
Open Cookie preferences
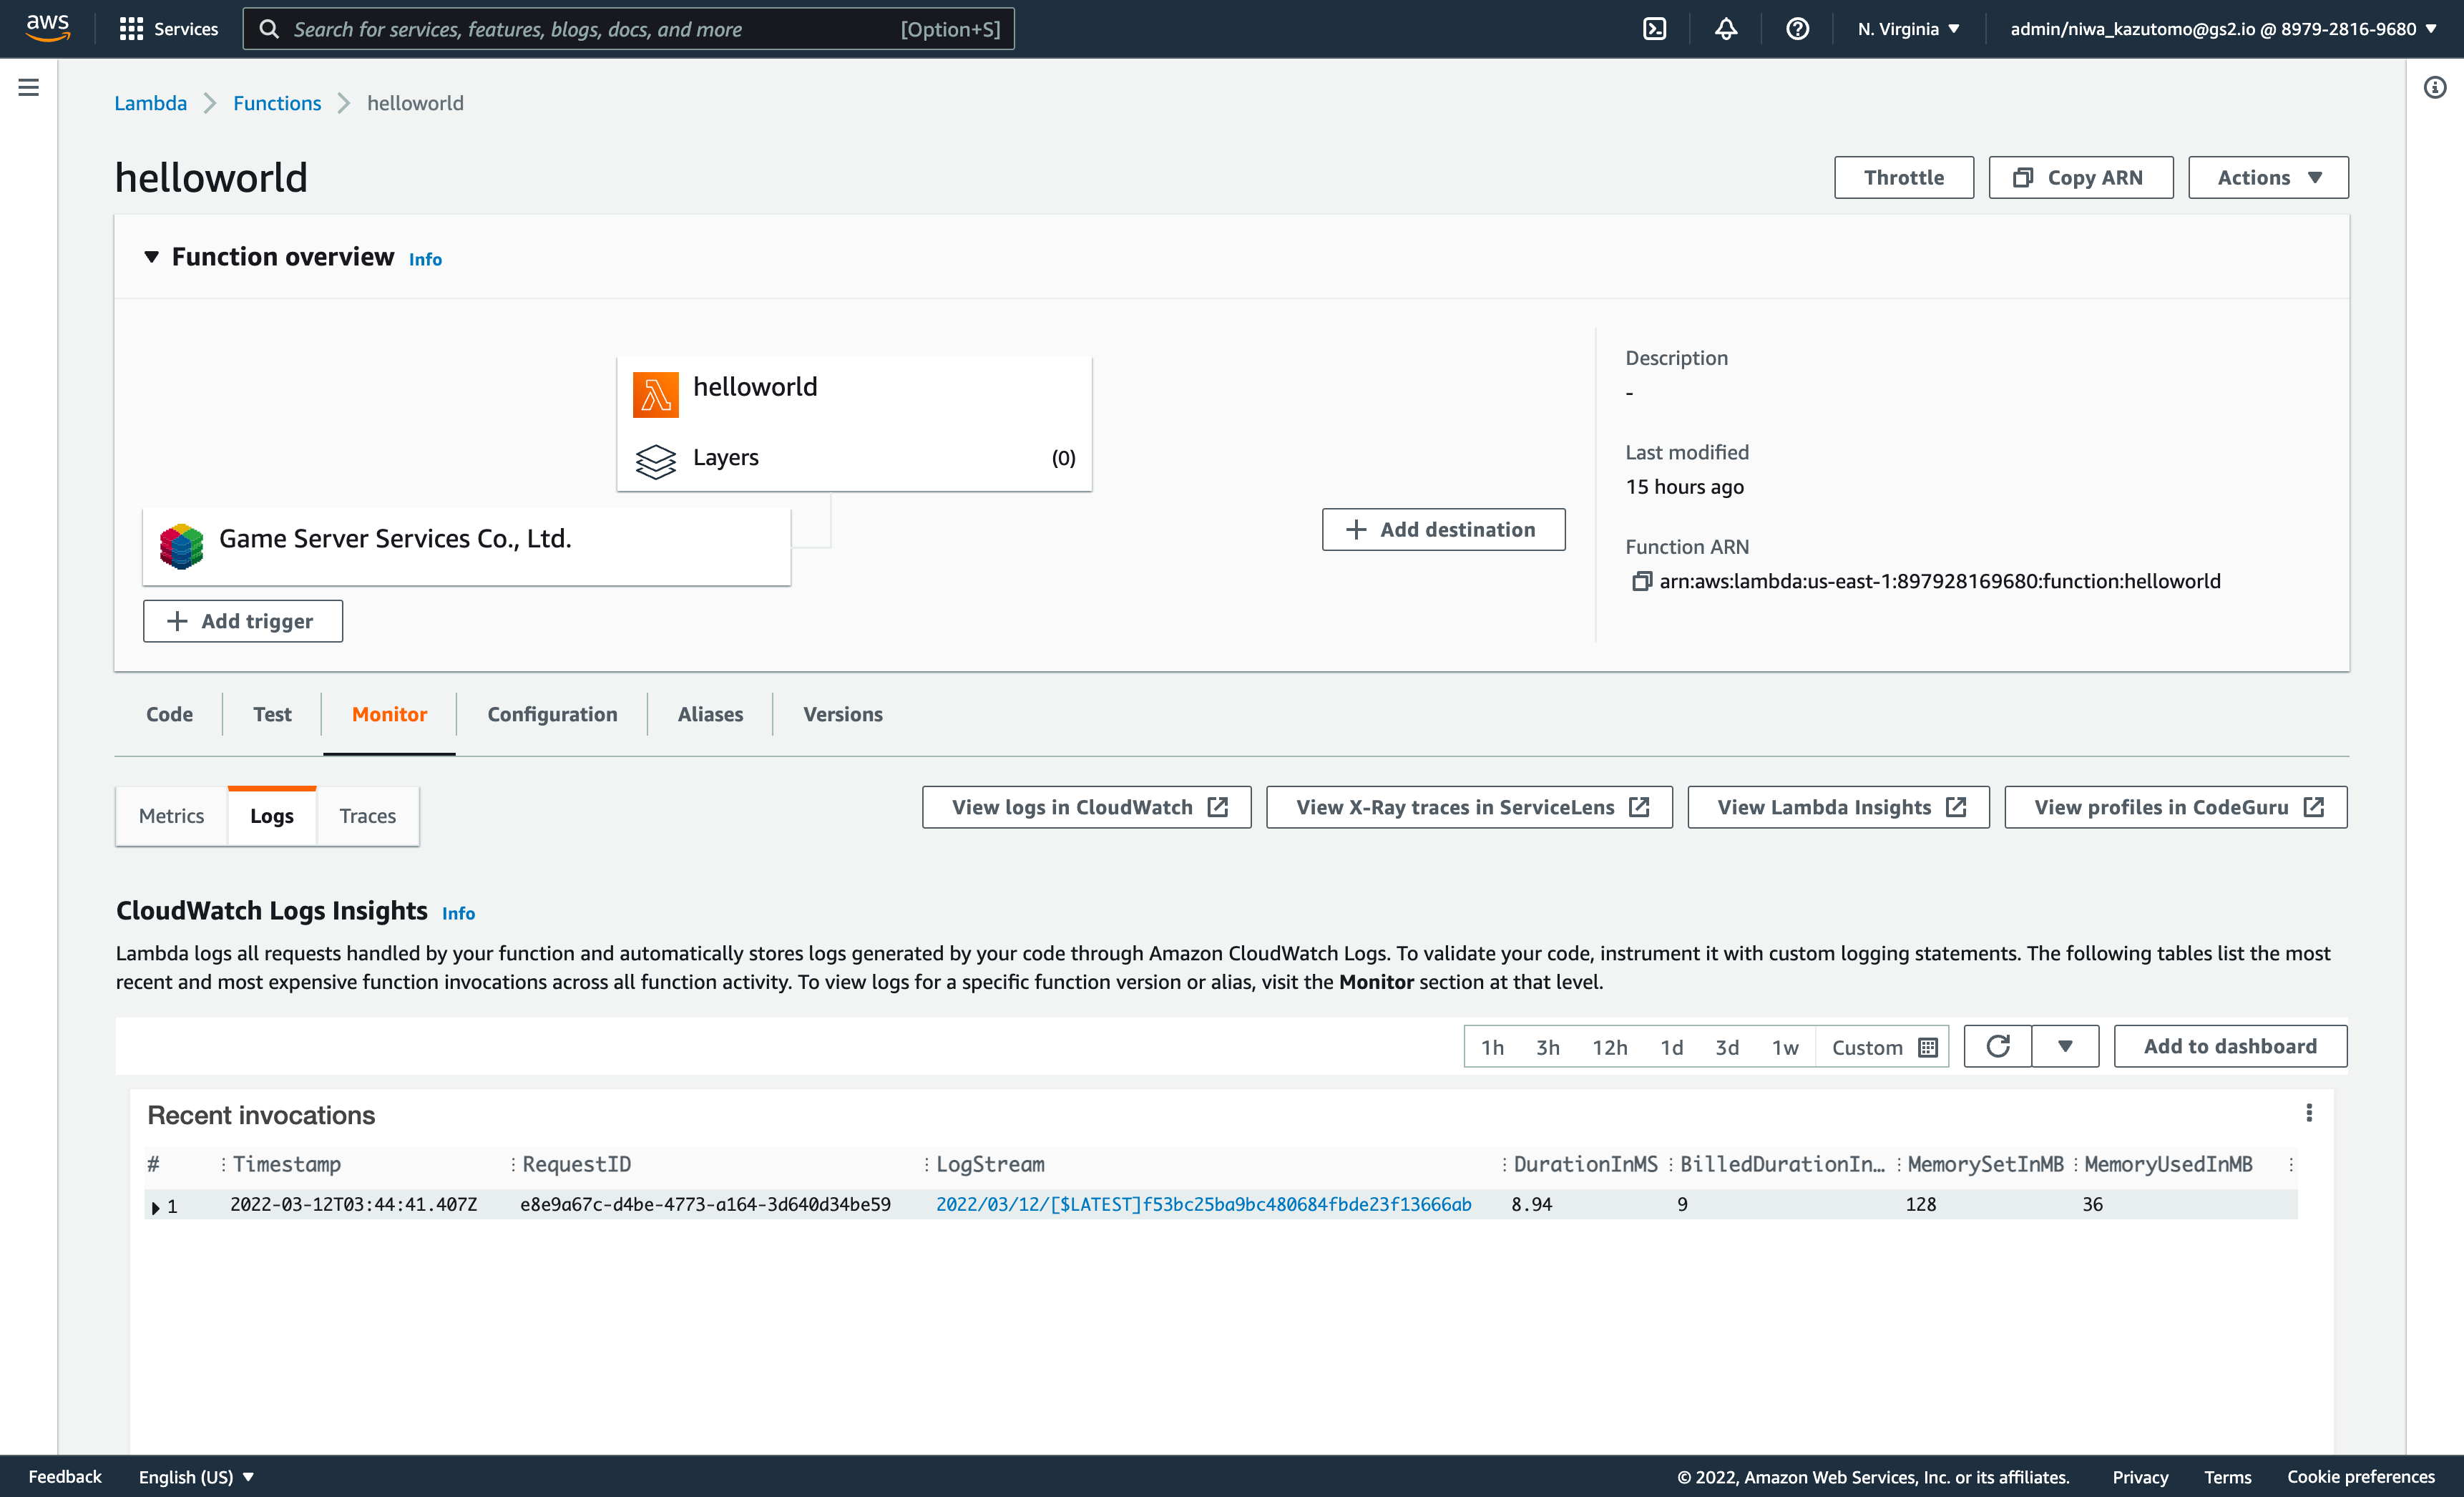point(2360,1476)
